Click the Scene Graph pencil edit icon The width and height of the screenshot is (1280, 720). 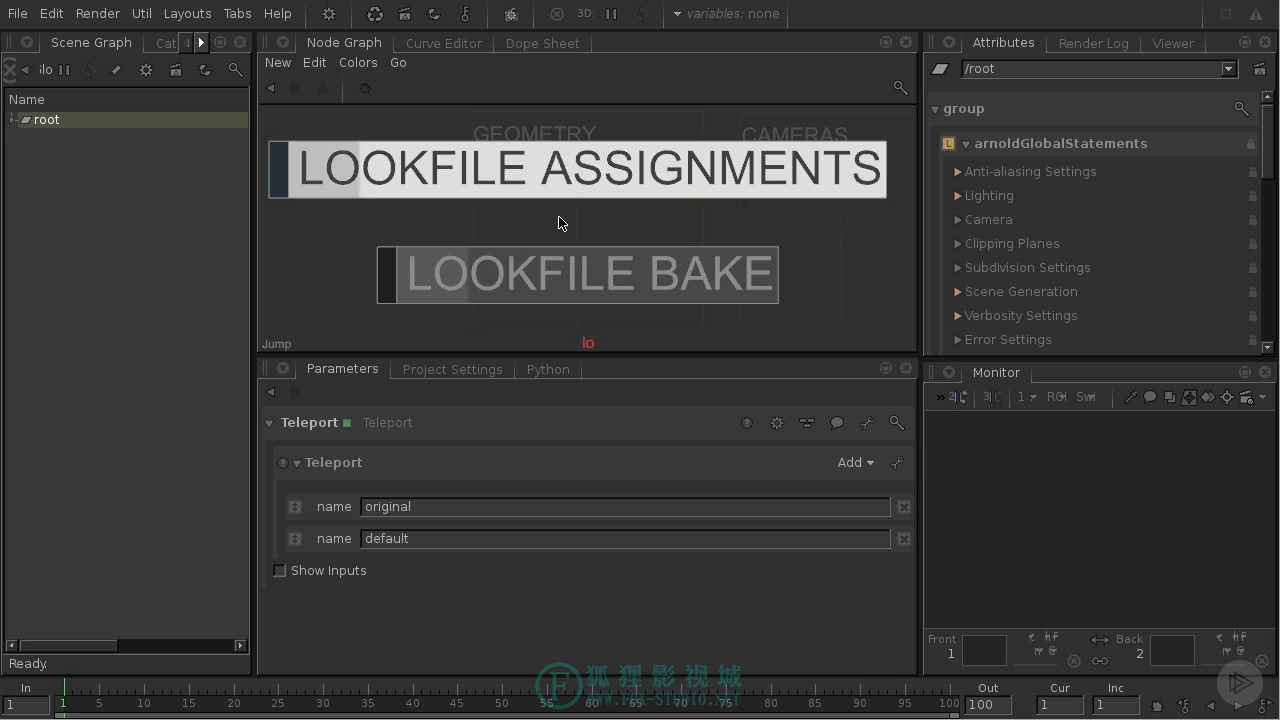[116, 70]
